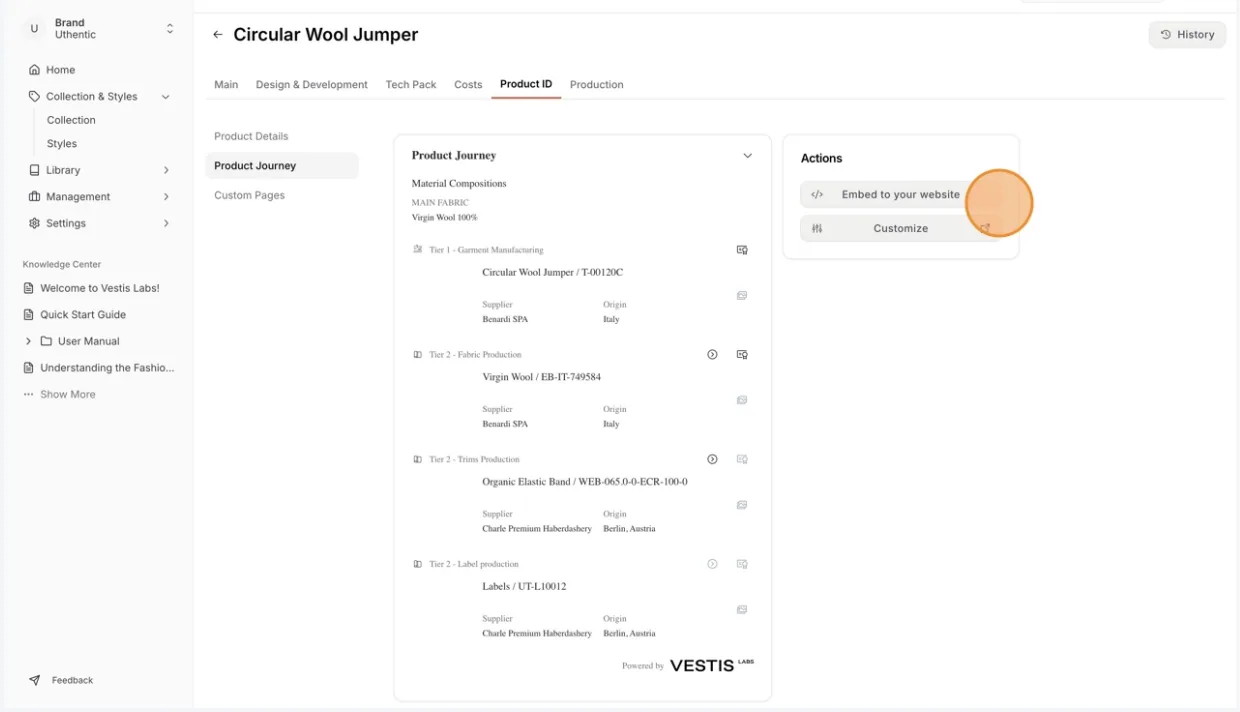Click the Library book icon
The width and height of the screenshot is (1240, 712).
pyautogui.click(x=35, y=170)
